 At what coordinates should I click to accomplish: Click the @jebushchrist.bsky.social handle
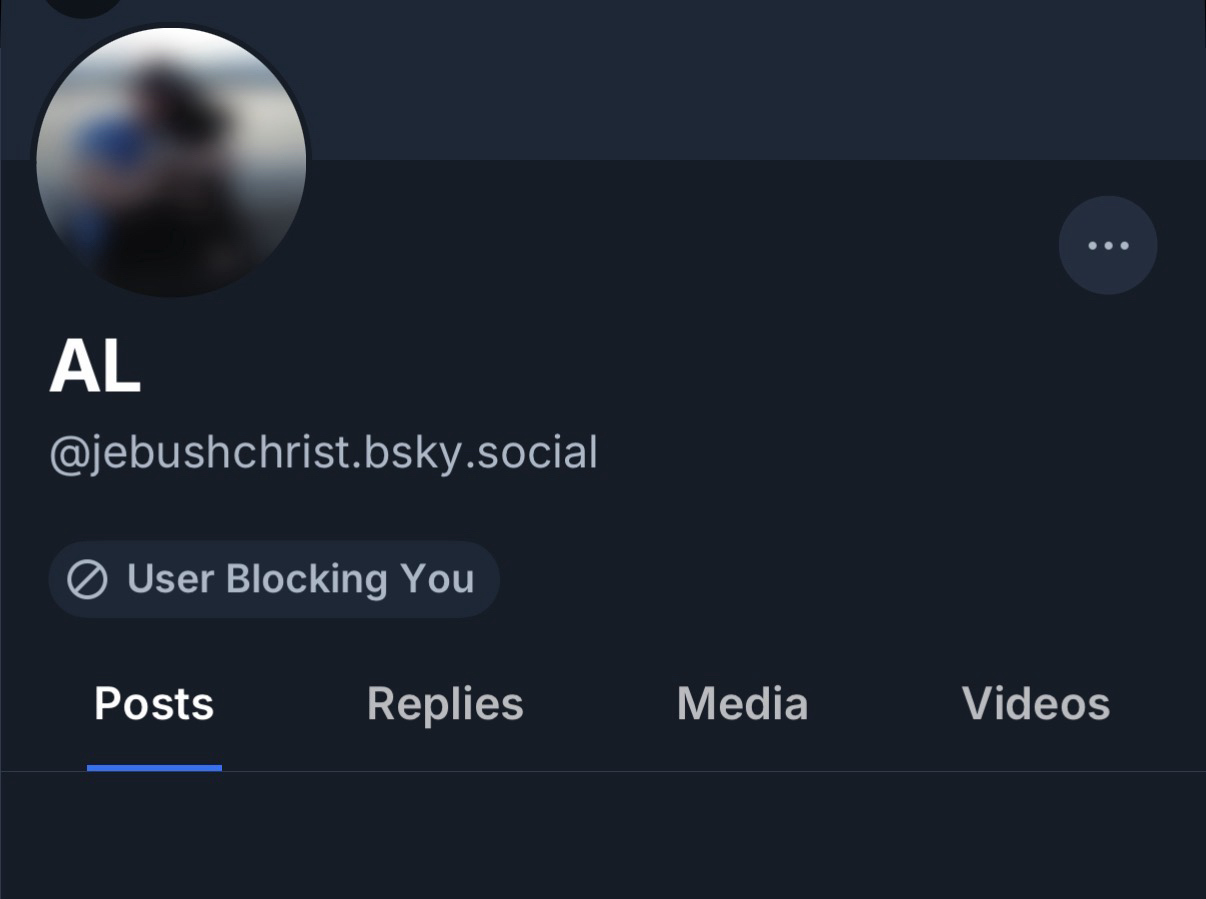[x=323, y=453]
